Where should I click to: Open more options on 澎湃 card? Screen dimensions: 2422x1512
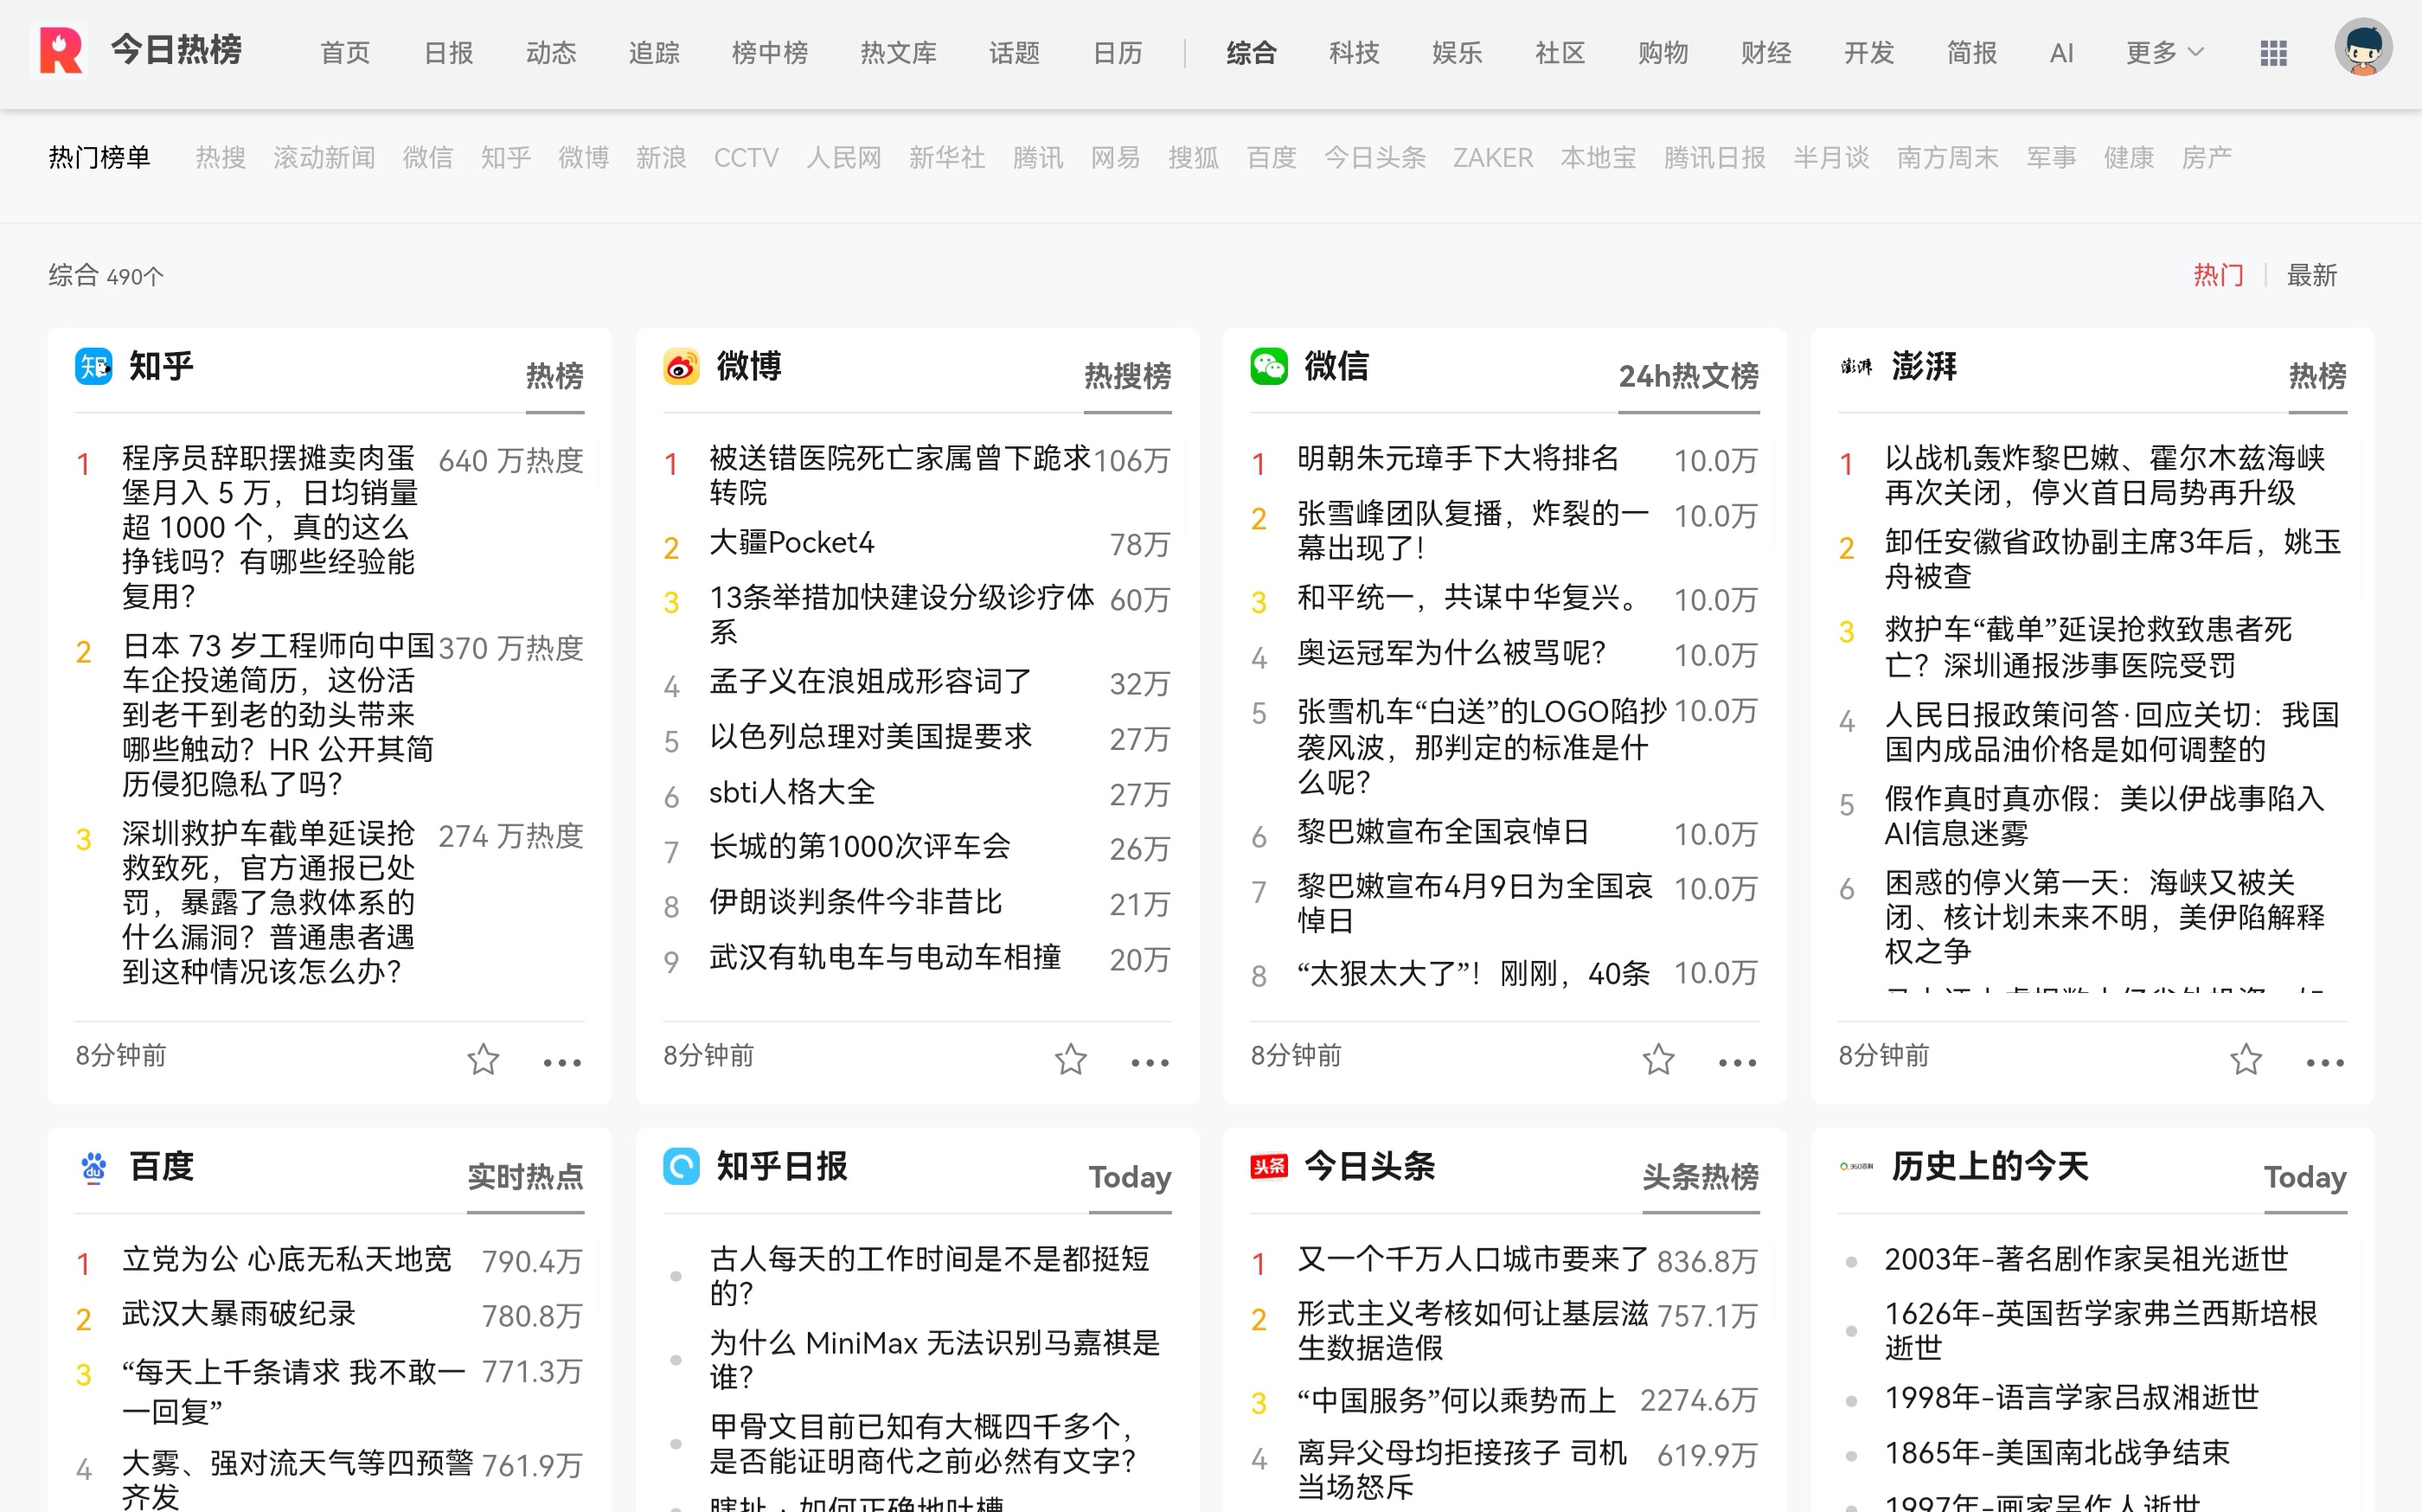2325,1063
